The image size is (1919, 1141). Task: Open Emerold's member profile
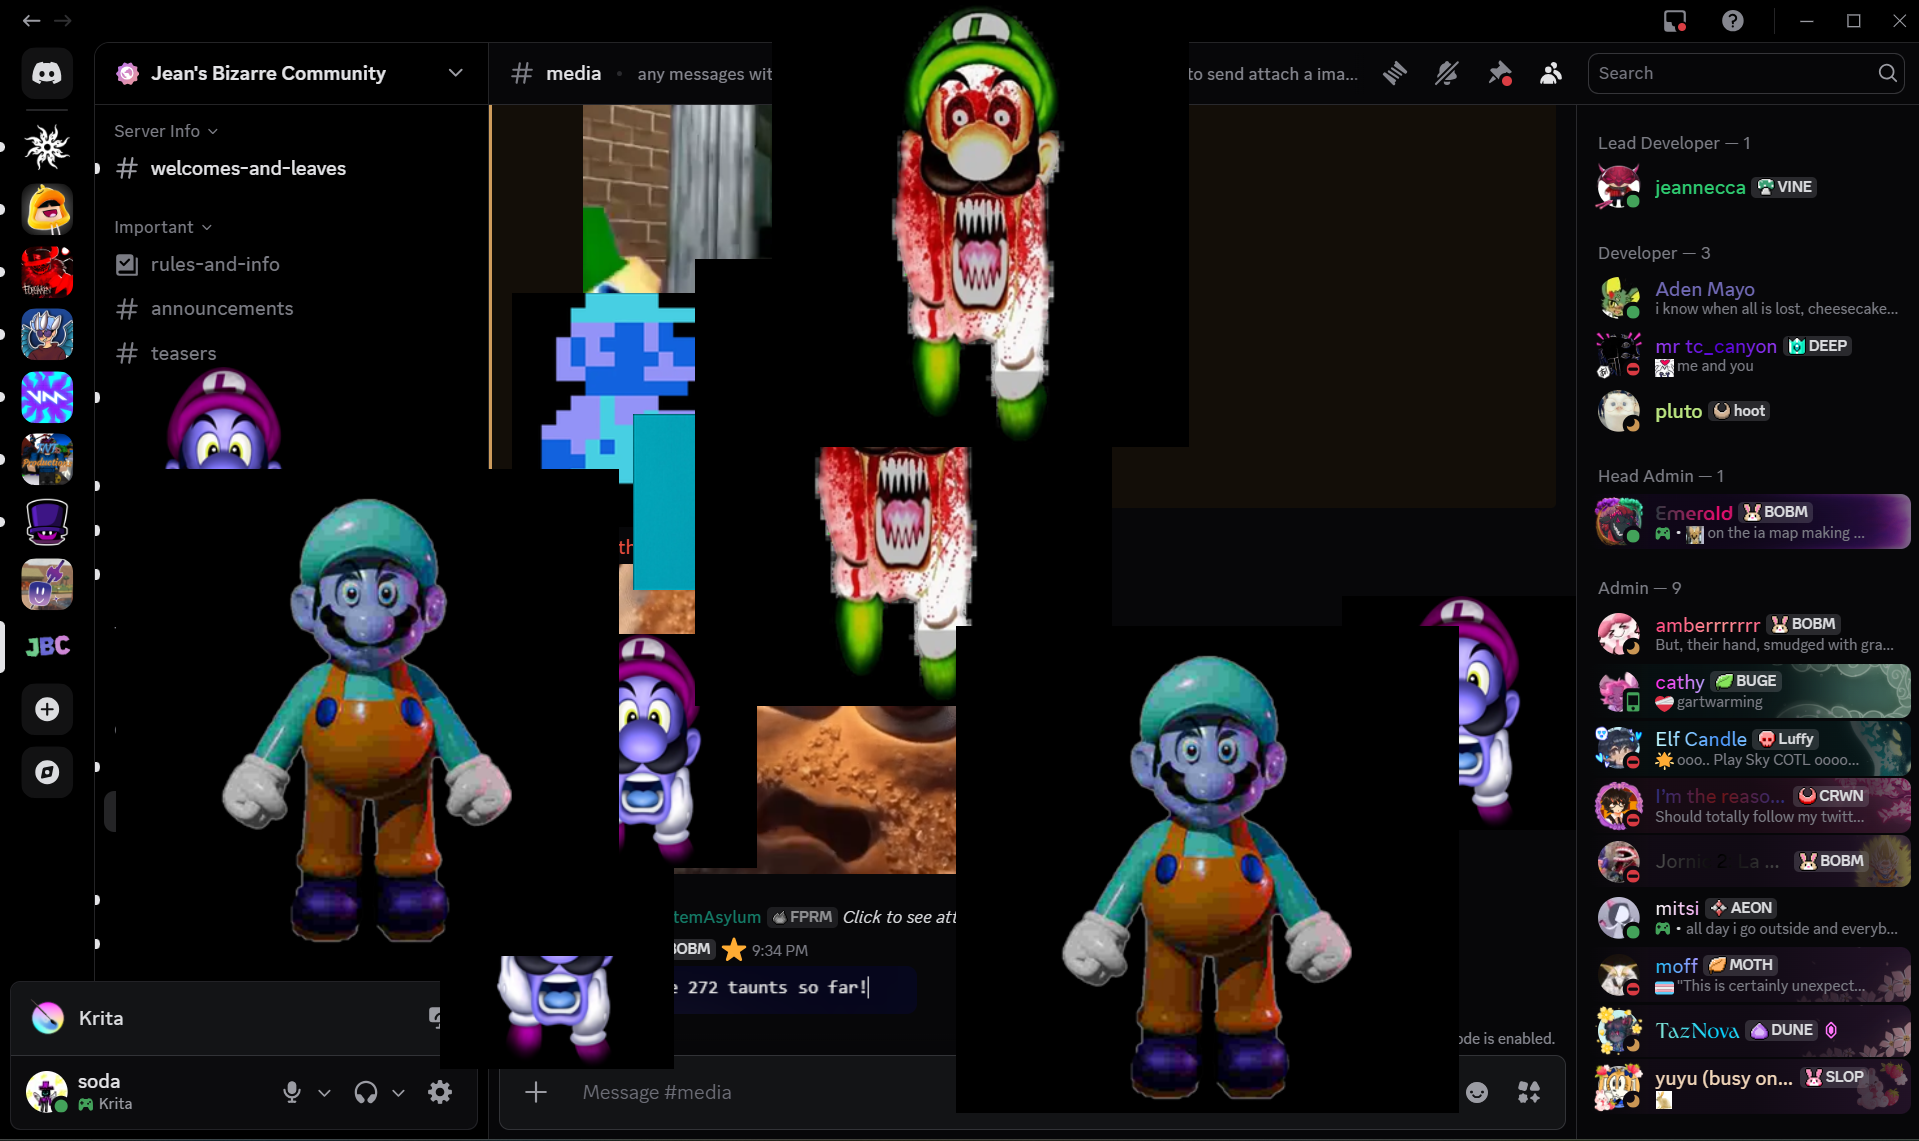tap(1752, 522)
